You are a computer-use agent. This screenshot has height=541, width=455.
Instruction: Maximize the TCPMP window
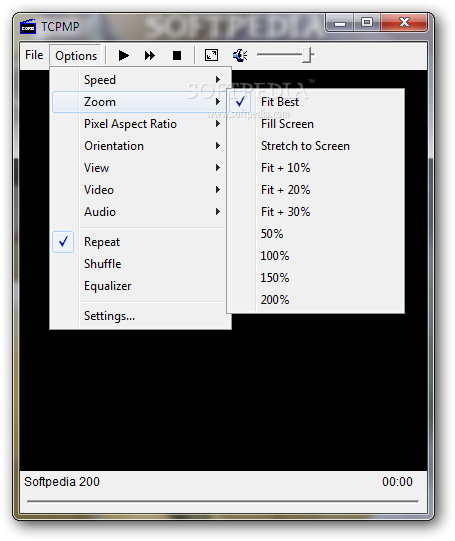[x=367, y=23]
